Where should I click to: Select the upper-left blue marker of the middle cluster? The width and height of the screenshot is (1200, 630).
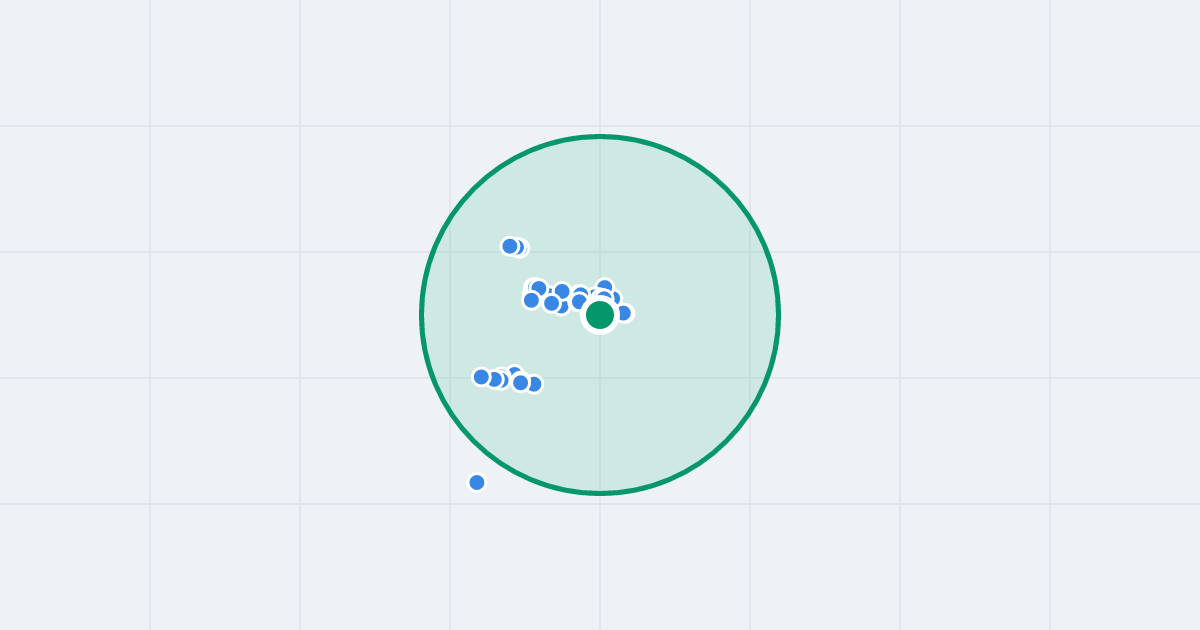[539, 288]
